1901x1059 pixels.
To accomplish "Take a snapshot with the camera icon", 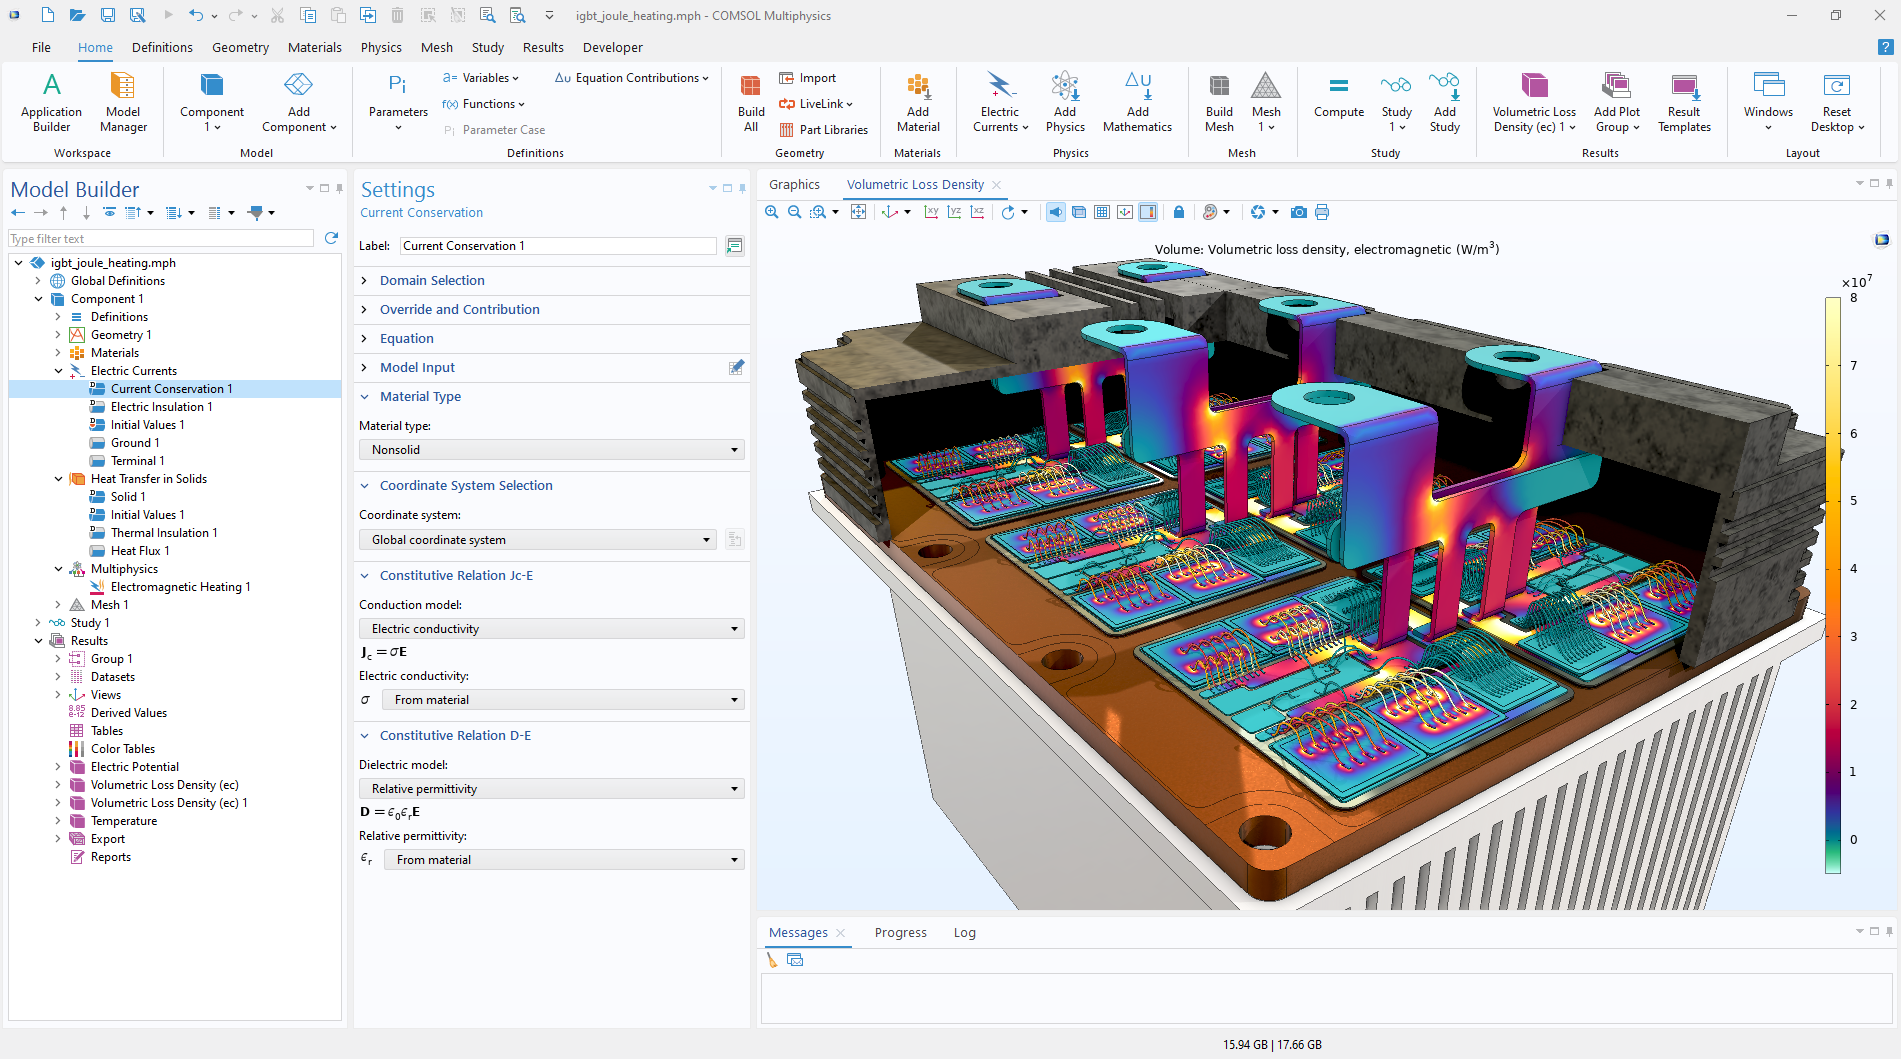I will pos(1298,212).
